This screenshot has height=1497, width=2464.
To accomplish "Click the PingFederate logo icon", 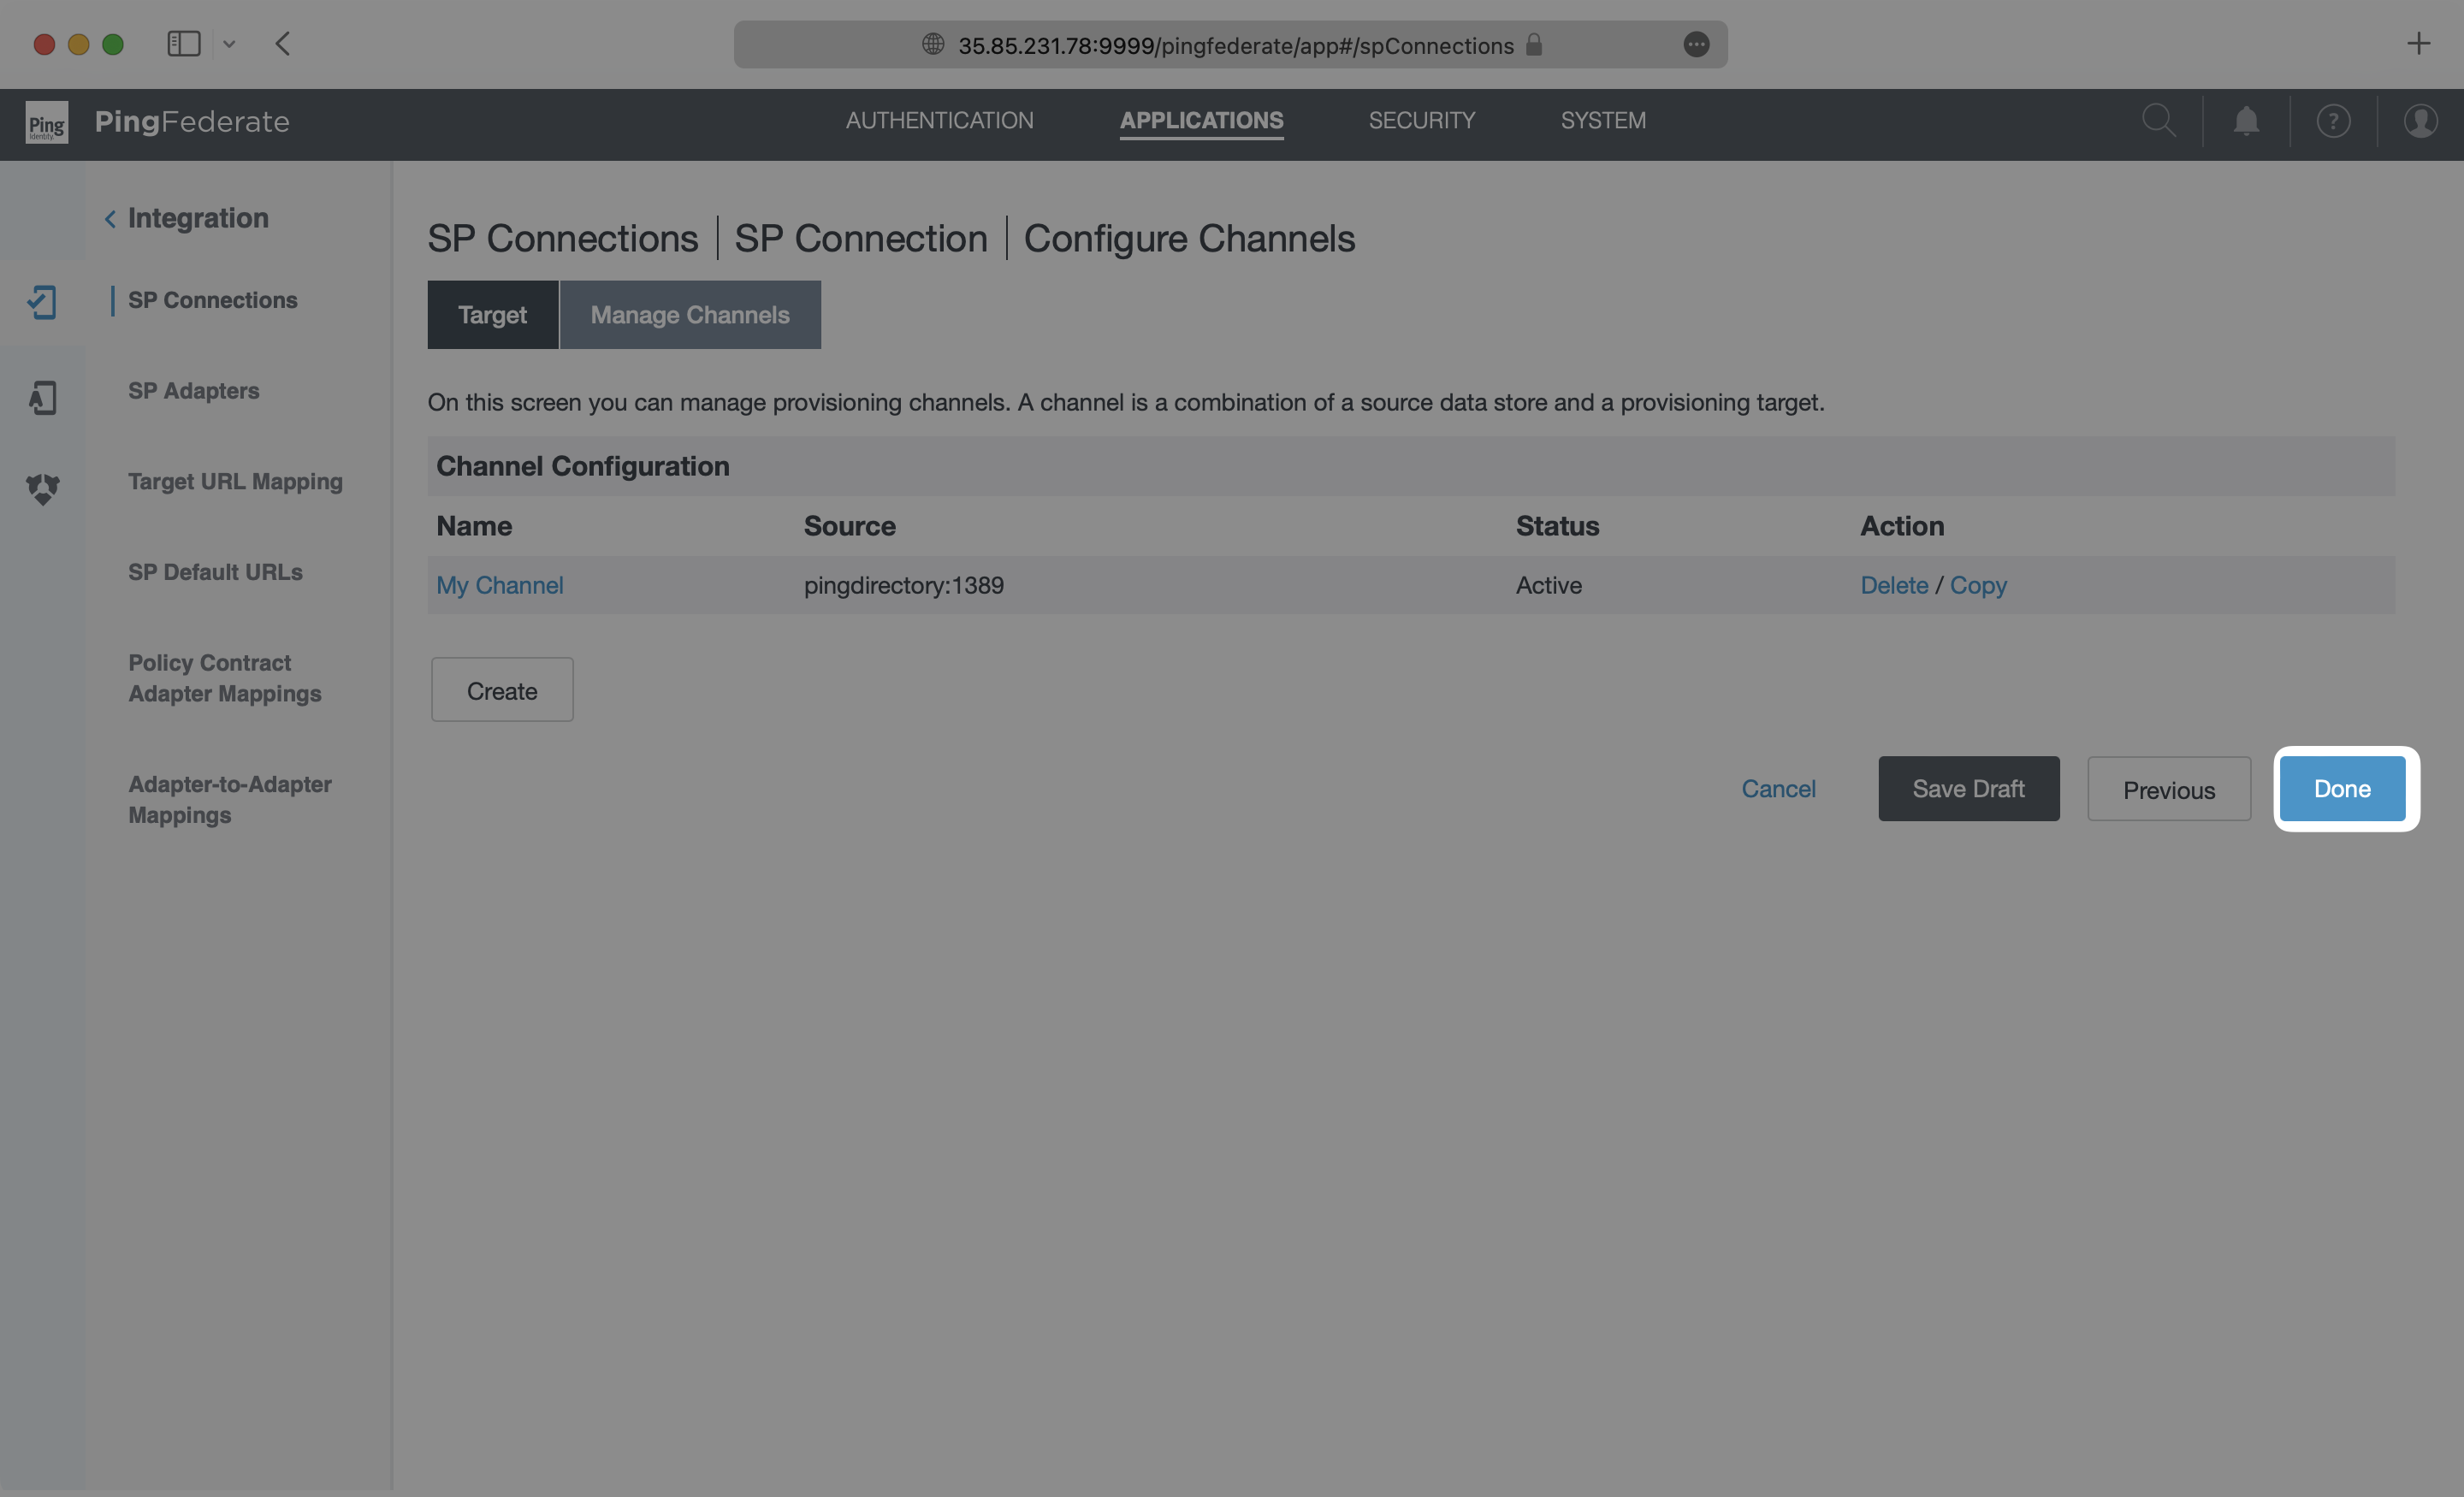I will [x=45, y=121].
